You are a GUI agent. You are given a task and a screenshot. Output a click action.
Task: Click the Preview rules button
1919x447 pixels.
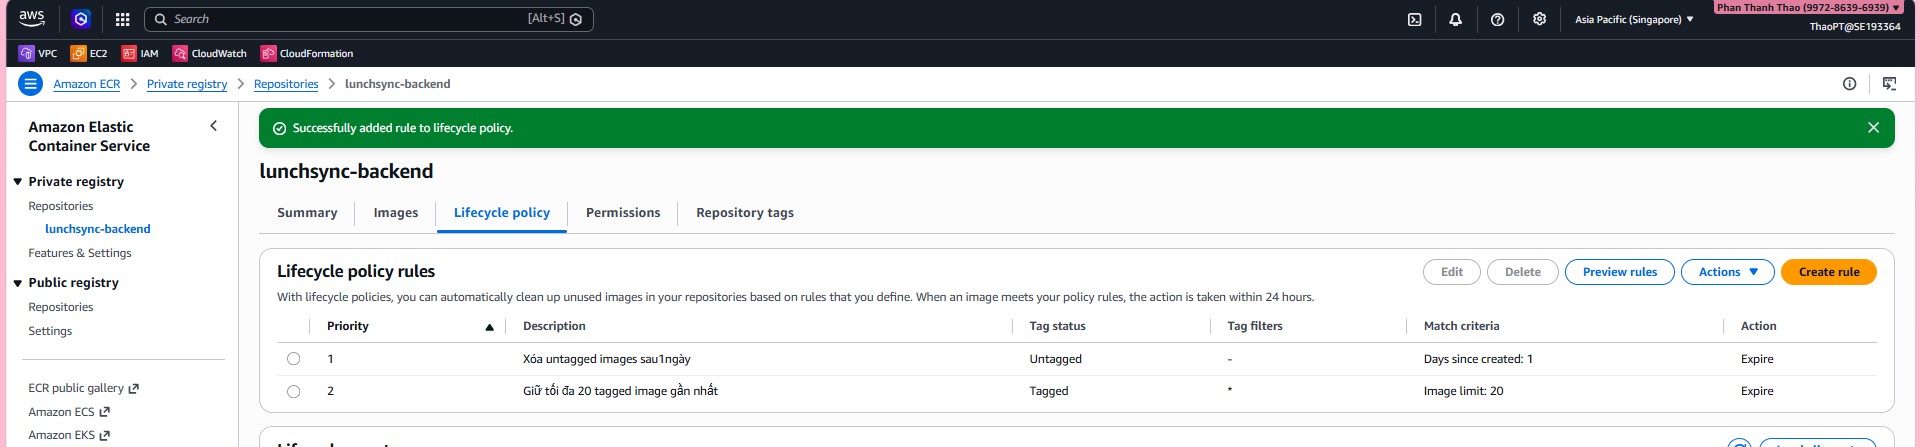1619,272
